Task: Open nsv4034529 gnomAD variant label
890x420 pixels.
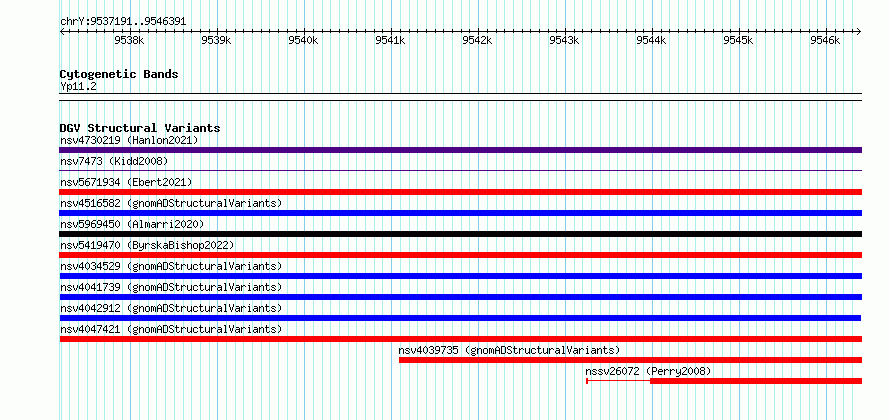Action: (x=171, y=266)
